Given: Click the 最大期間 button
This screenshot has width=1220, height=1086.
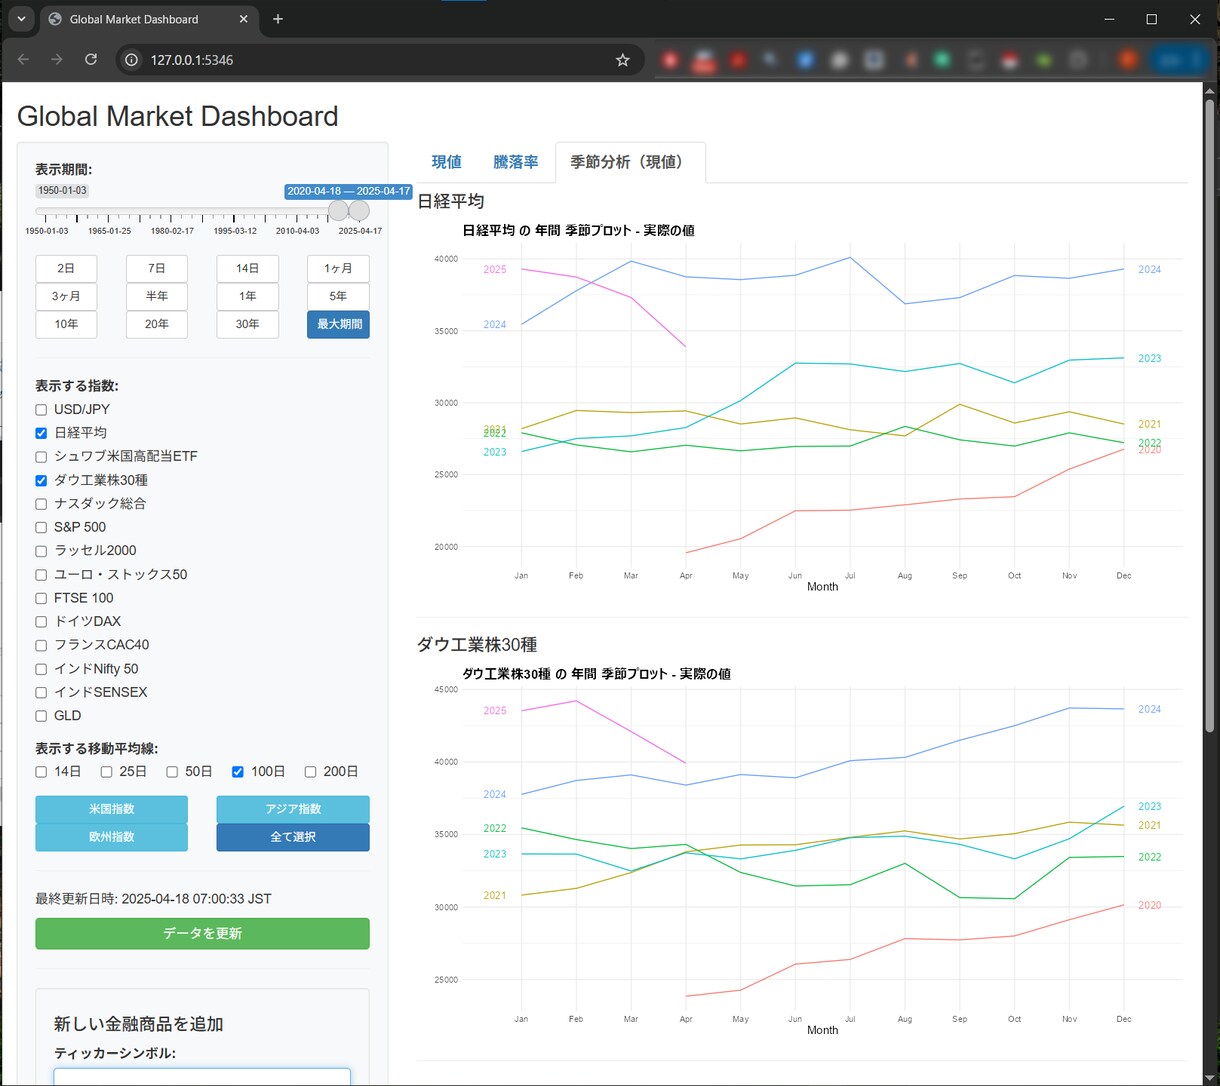Looking at the screenshot, I should [338, 325].
